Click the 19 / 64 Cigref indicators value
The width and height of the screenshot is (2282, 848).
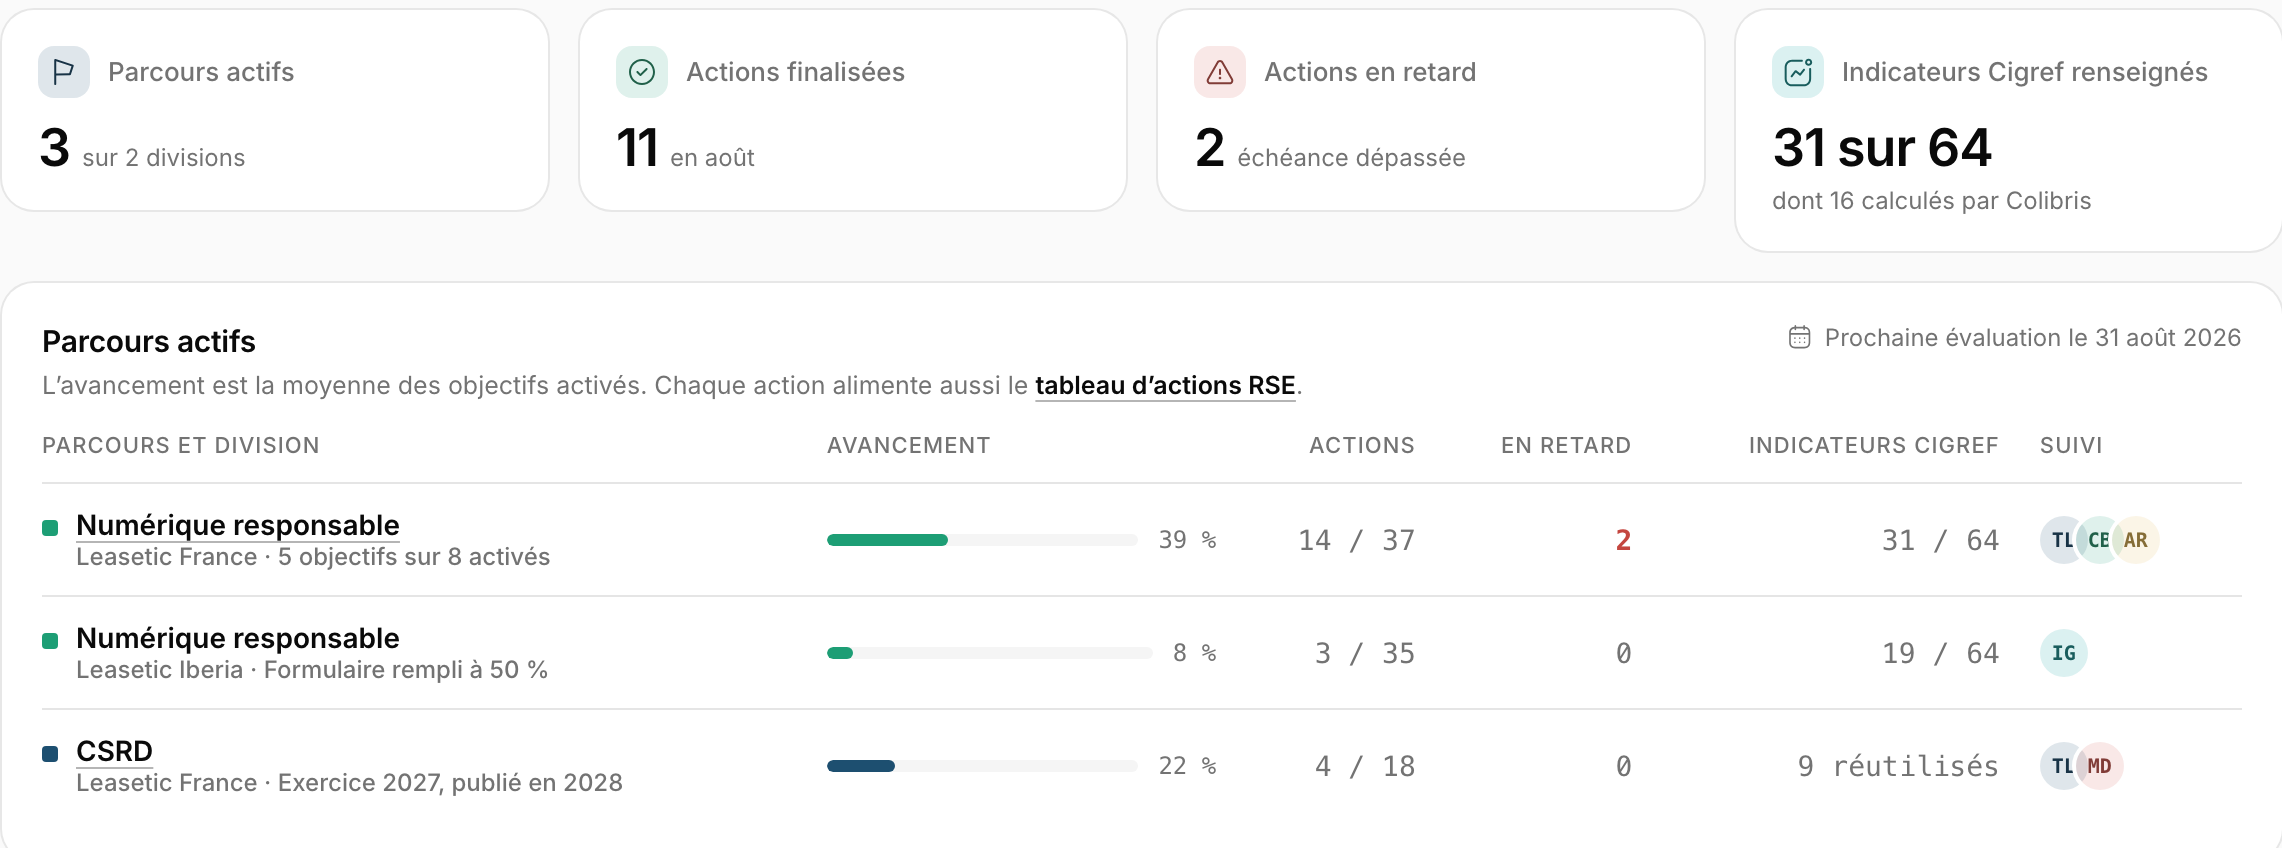[x=1940, y=653]
